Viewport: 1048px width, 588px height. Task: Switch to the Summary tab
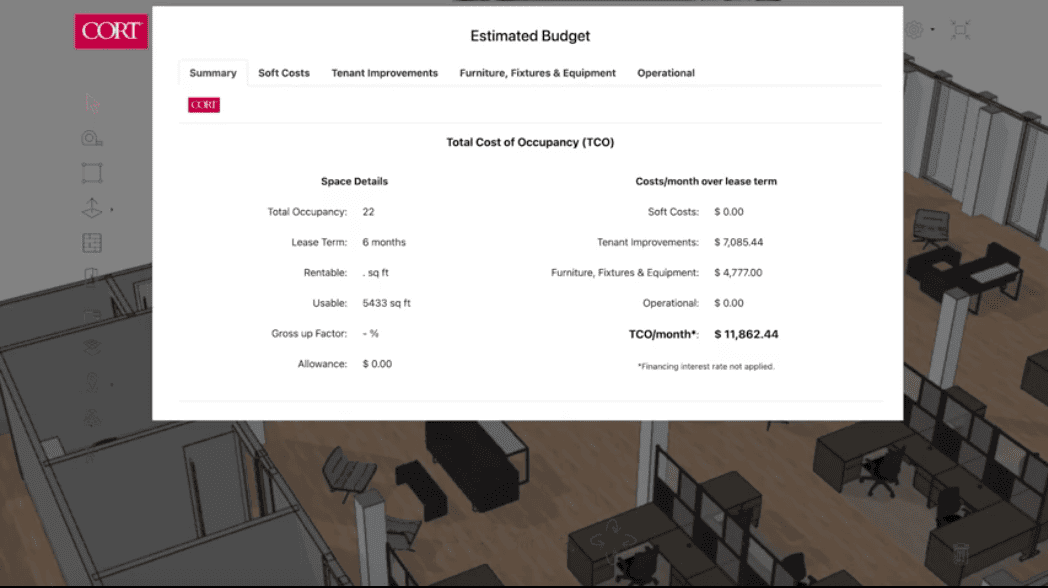[213, 73]
